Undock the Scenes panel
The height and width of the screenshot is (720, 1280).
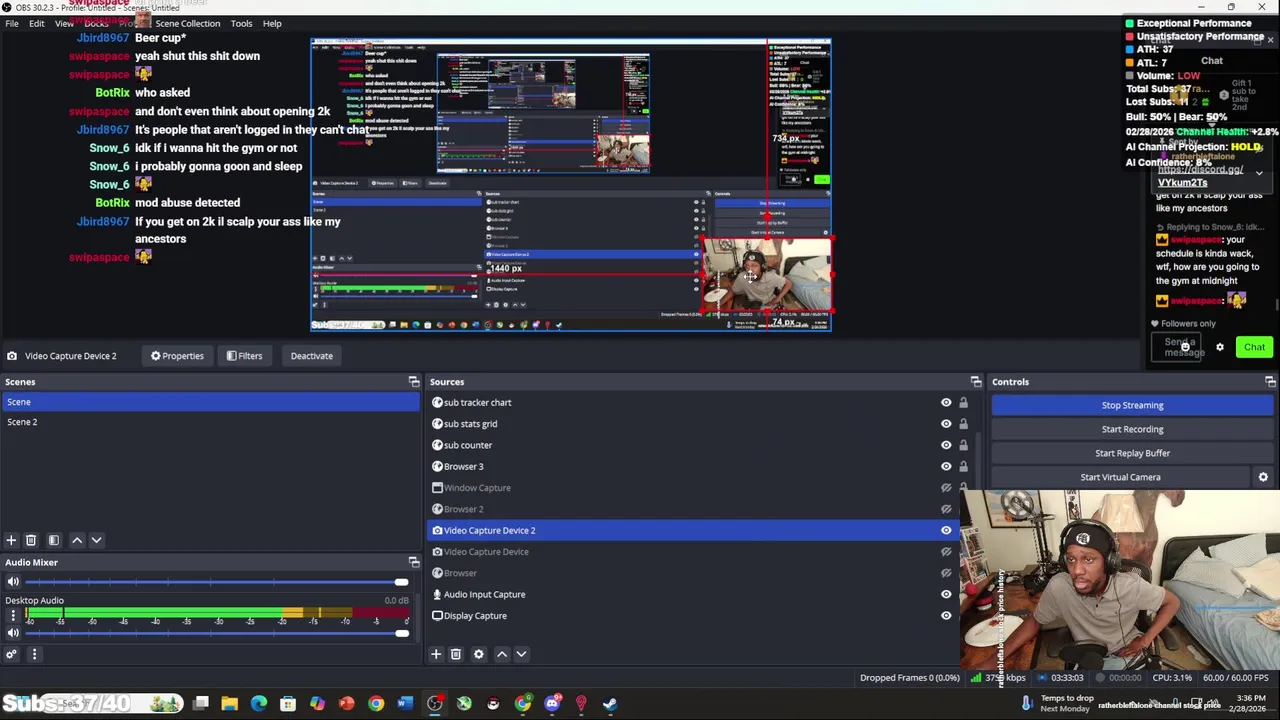coord(414,382)
